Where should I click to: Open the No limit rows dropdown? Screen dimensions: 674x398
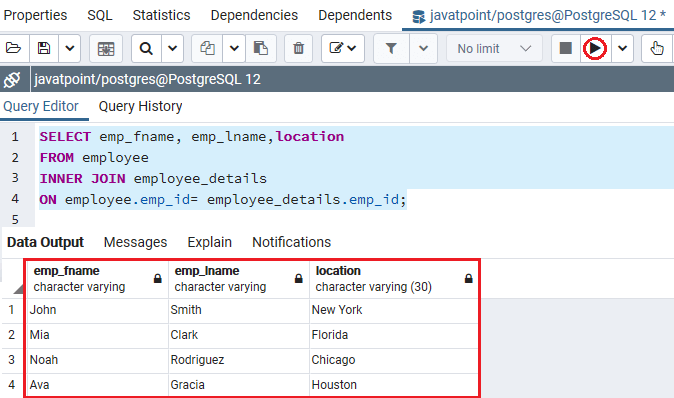click(x=494, y=49)
